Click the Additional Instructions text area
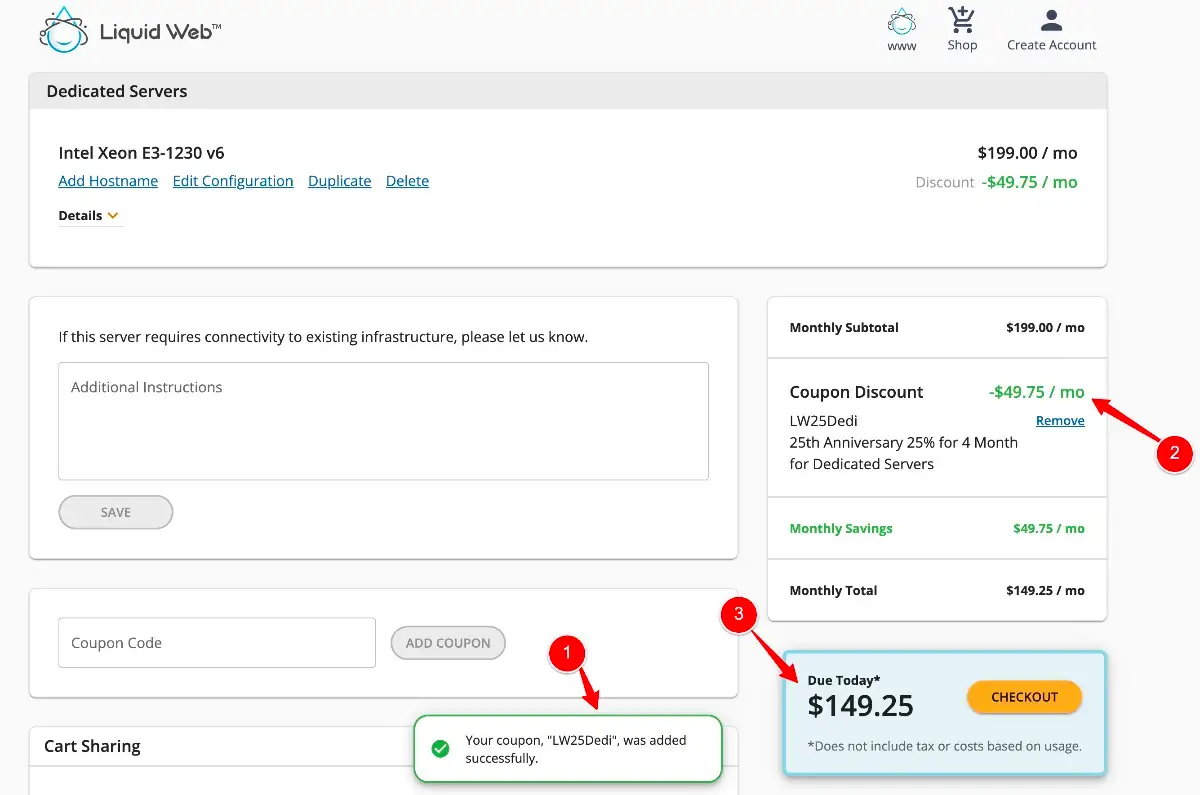 [x=384, y=421]
